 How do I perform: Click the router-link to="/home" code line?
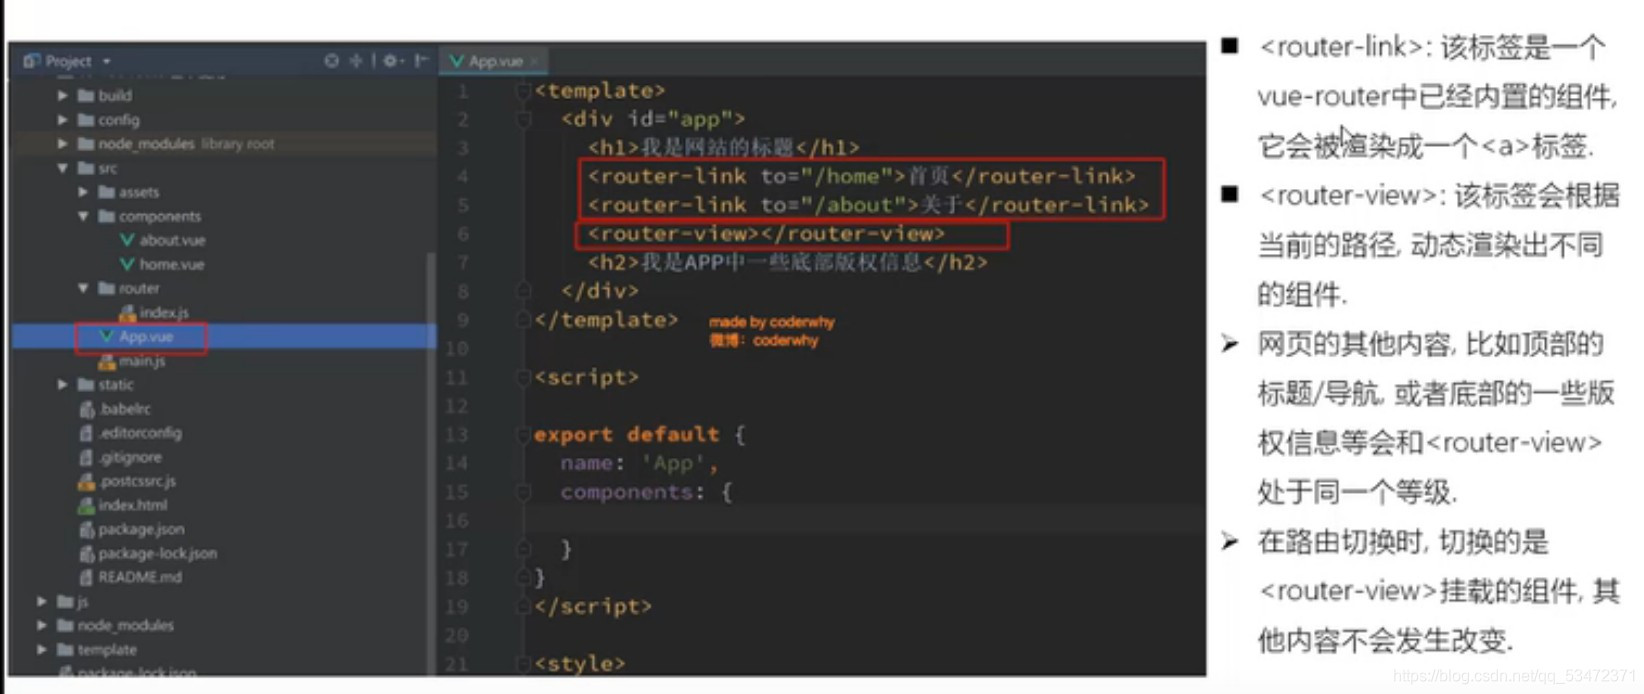coord(862,176)
